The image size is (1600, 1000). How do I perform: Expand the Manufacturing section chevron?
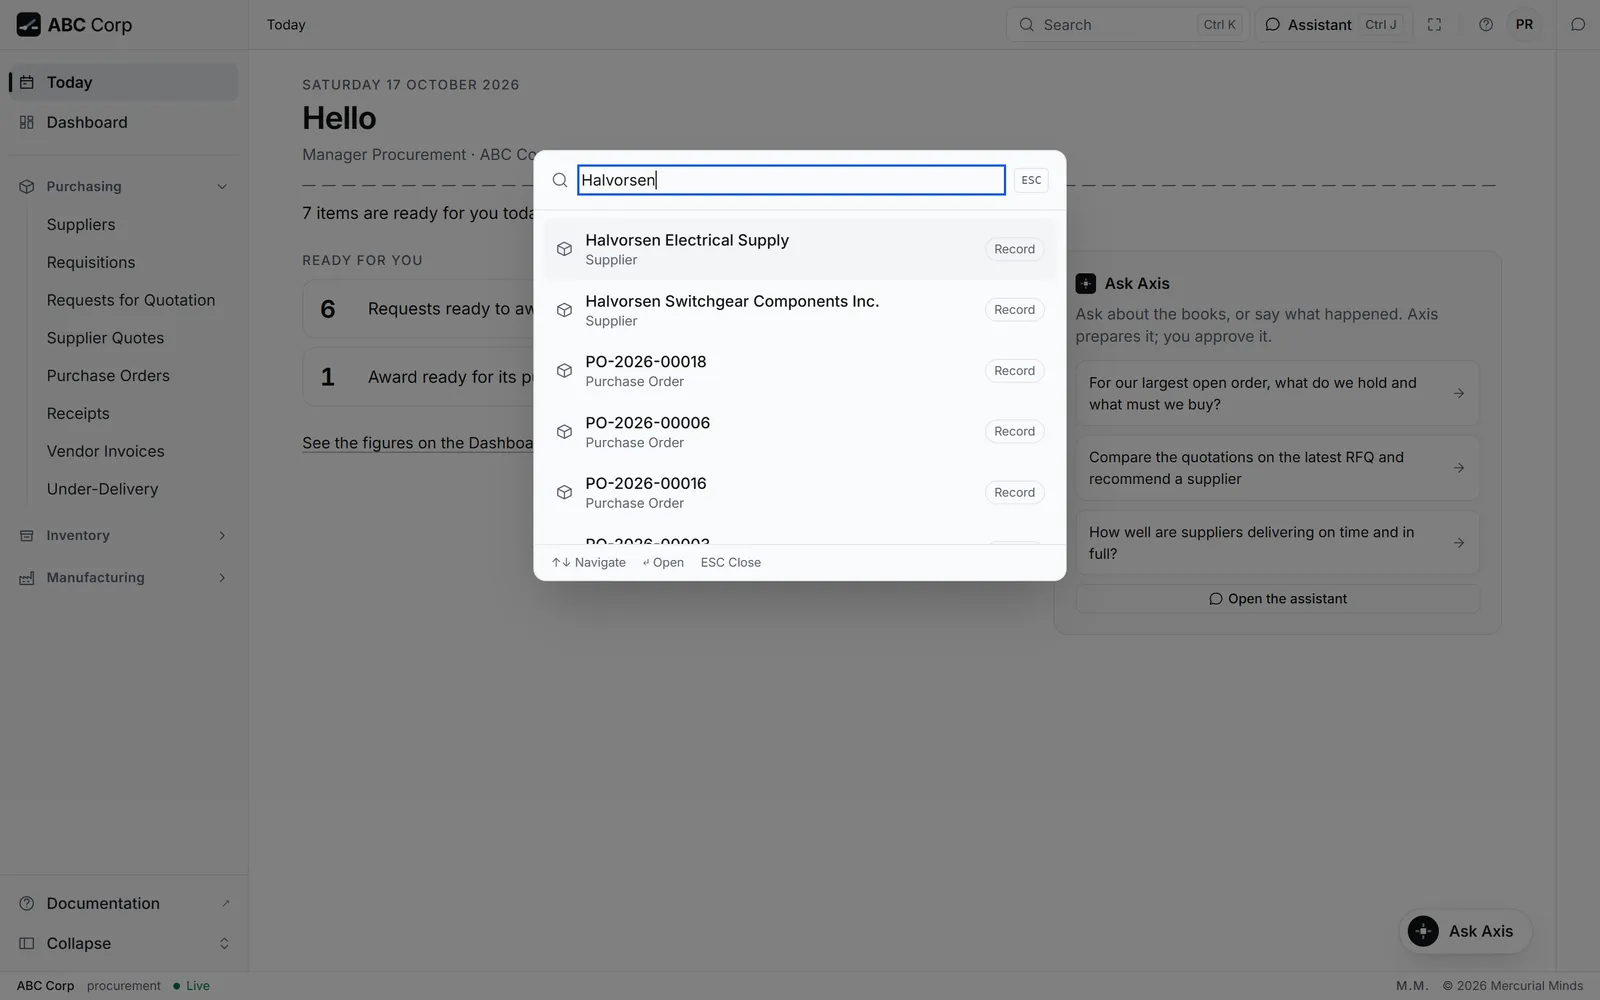222,578
